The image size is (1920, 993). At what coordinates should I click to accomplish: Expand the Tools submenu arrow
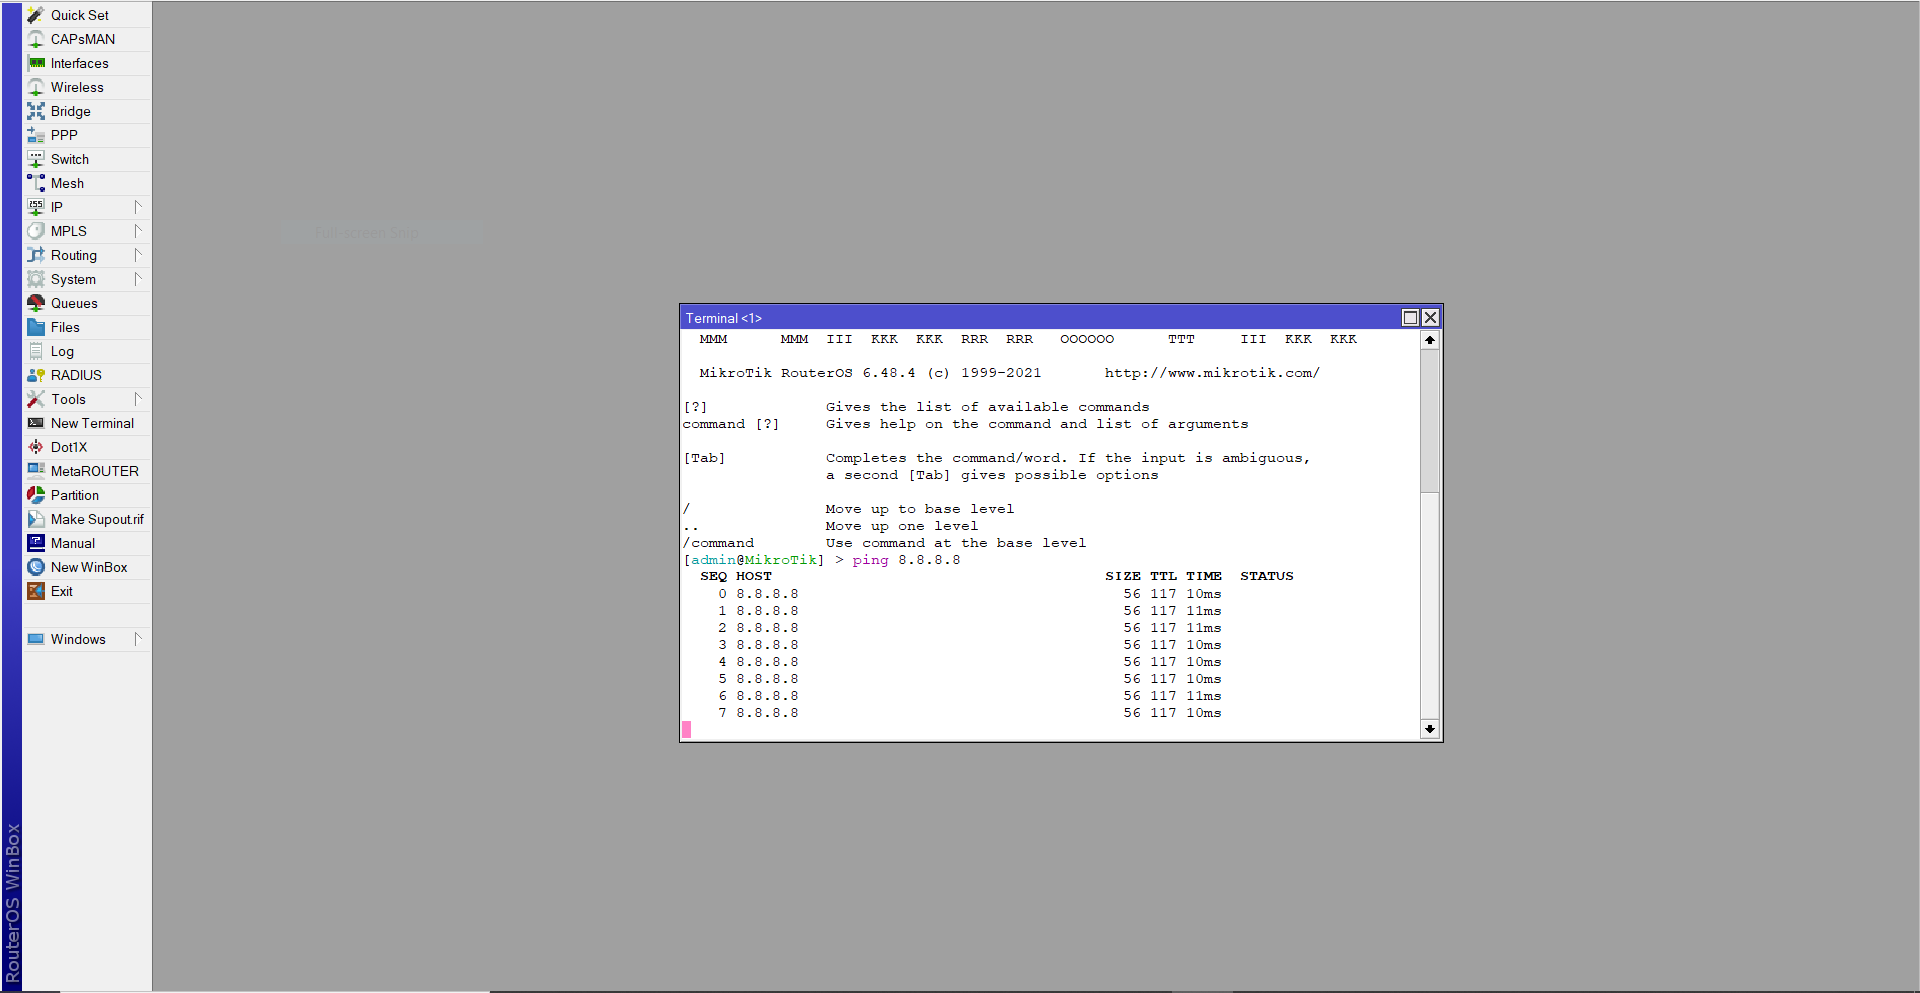(x=138, y=399)
